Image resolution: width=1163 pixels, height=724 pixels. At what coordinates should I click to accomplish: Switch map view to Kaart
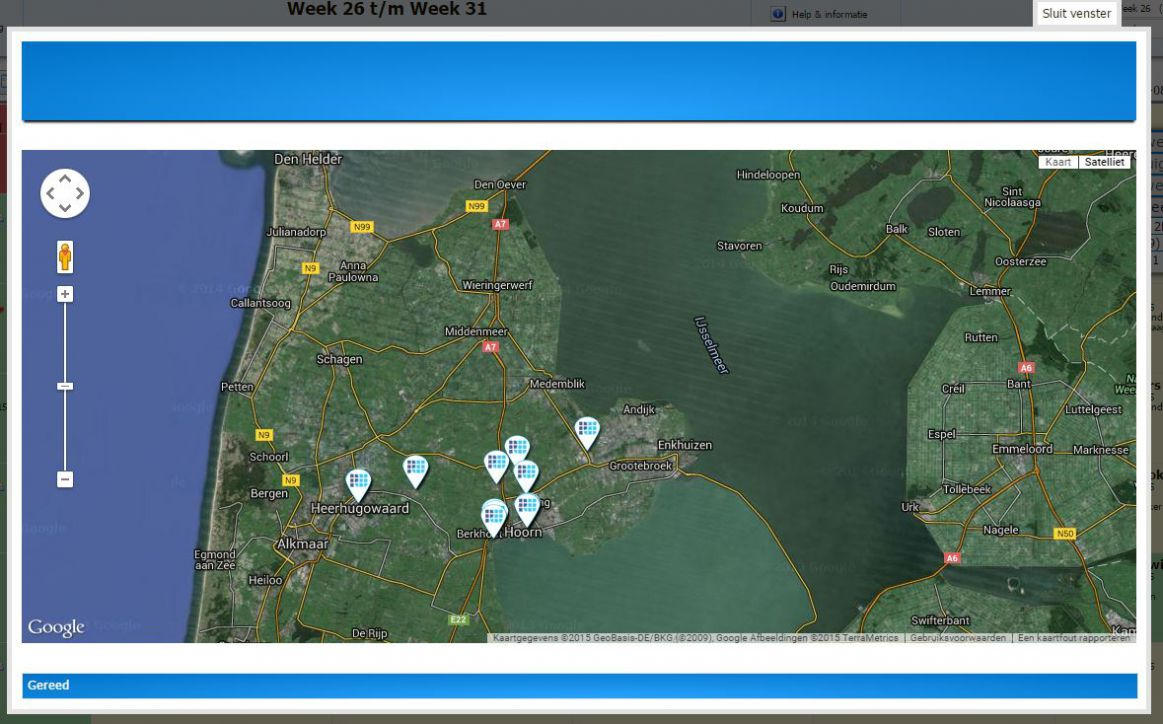pos(1058,162)
